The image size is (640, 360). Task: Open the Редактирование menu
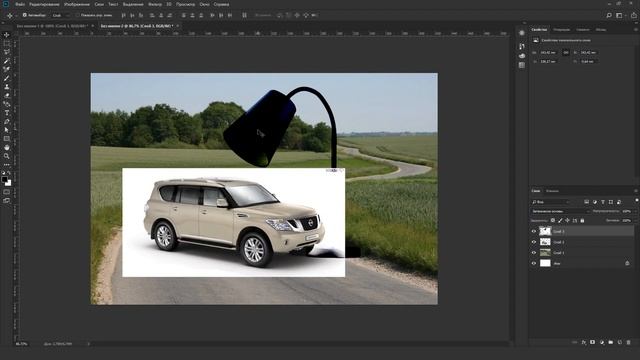pos(44,4)
